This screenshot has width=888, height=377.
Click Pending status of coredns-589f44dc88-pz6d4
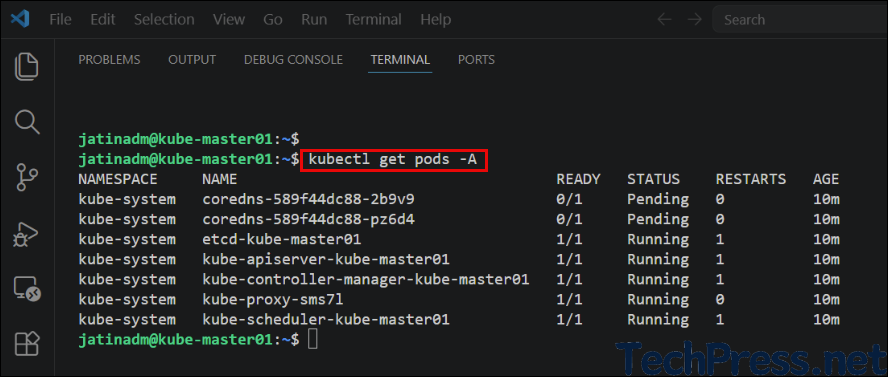tap(658, 220)
